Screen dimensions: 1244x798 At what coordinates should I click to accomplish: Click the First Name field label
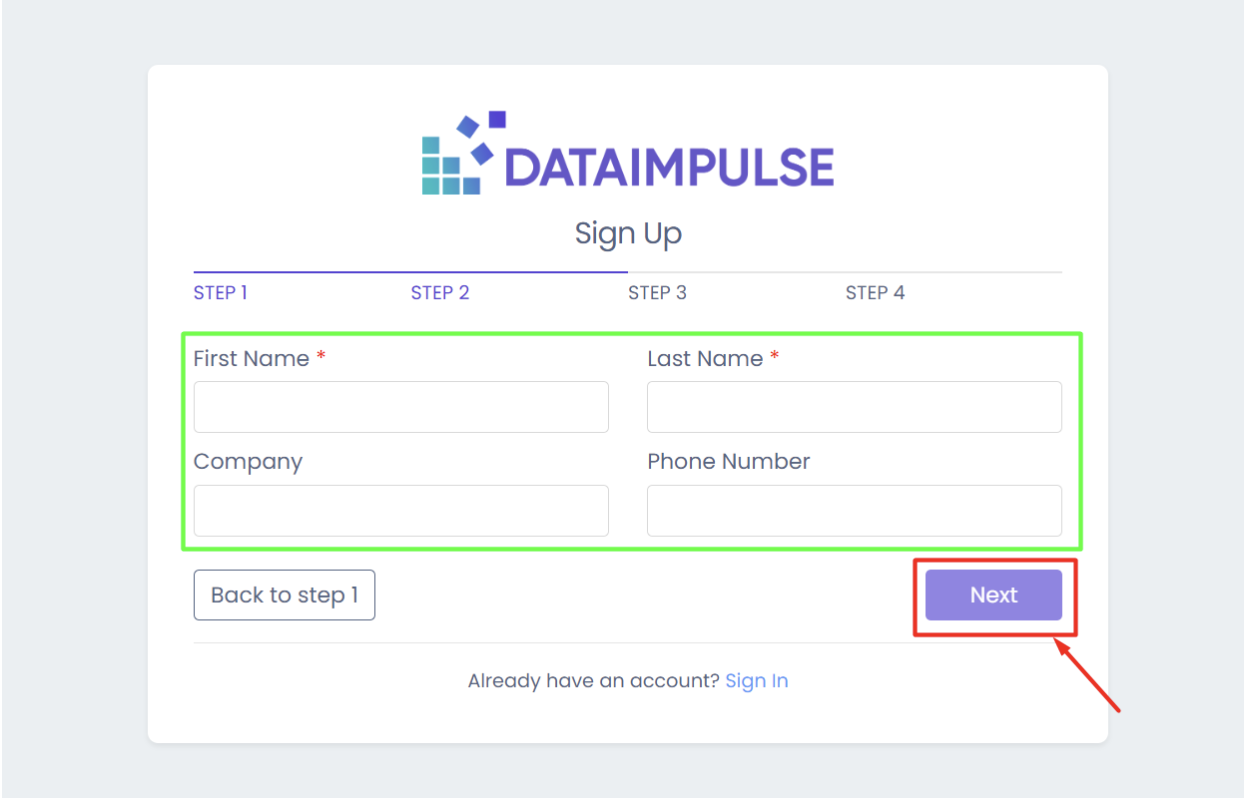point(251,359)
